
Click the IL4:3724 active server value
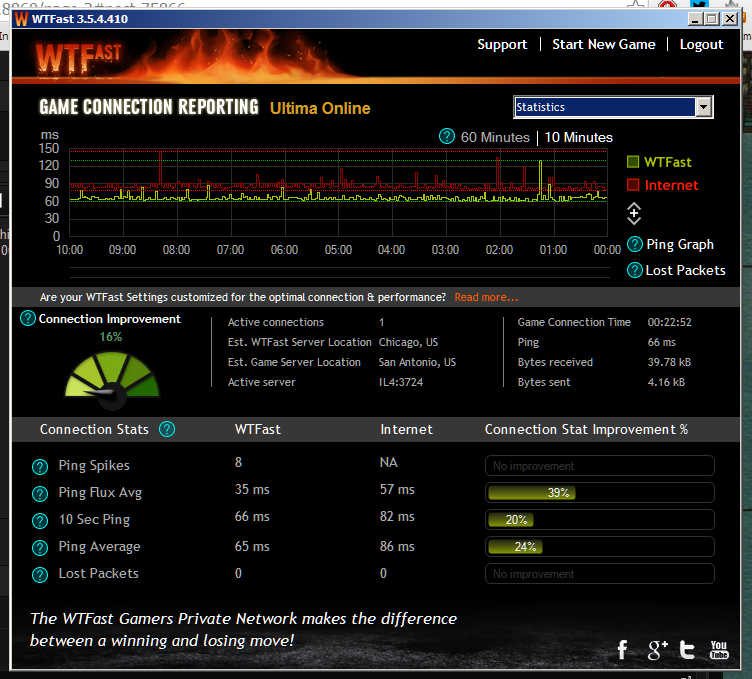[x=401, y=382]
